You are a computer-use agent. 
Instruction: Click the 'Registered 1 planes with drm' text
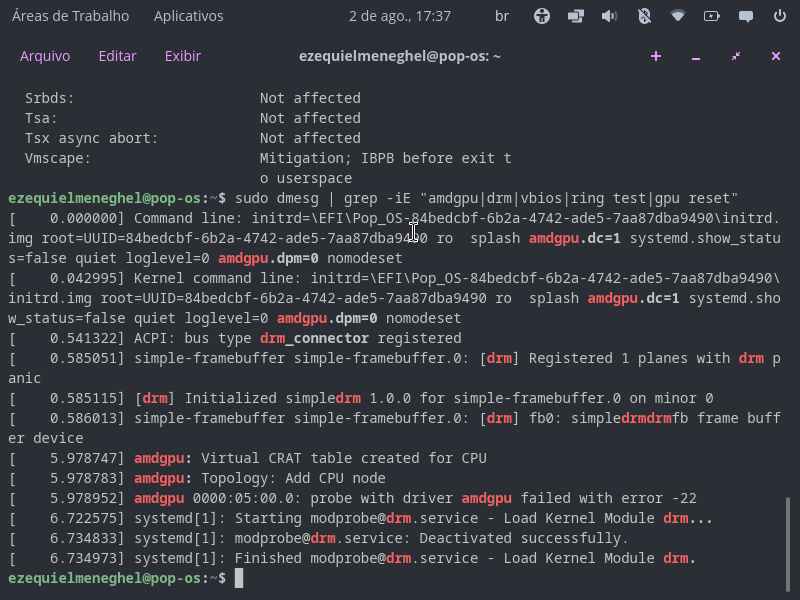646,358
